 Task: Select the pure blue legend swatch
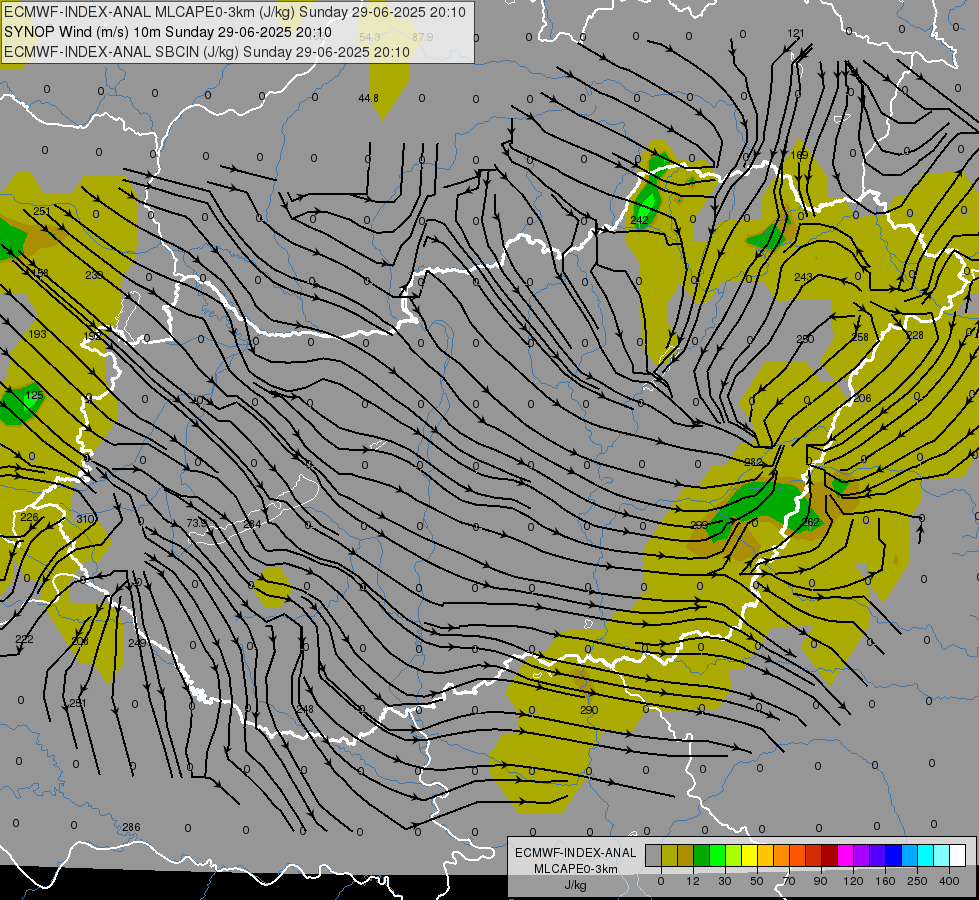[893, 855]
